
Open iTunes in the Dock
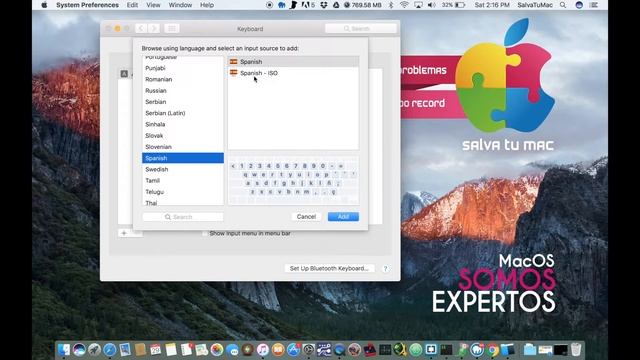click(263, 350)
